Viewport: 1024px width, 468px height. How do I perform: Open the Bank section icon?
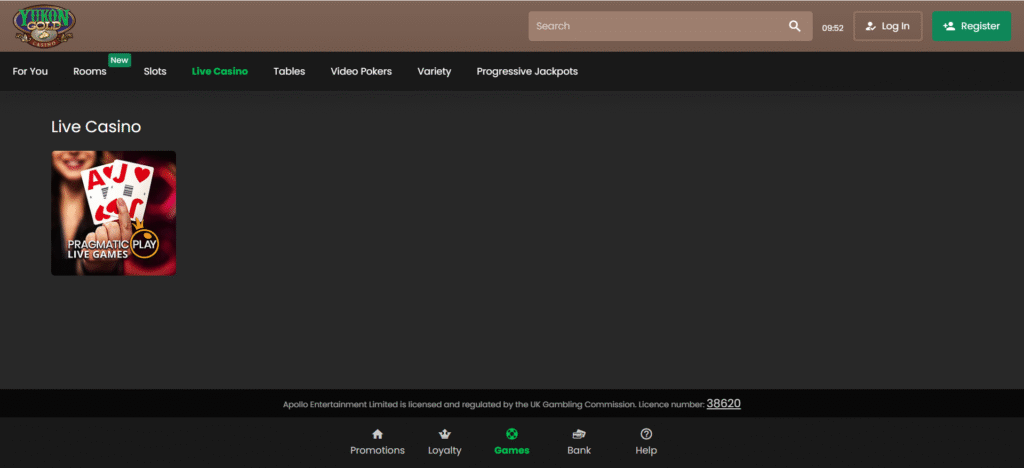coord(579,434)
